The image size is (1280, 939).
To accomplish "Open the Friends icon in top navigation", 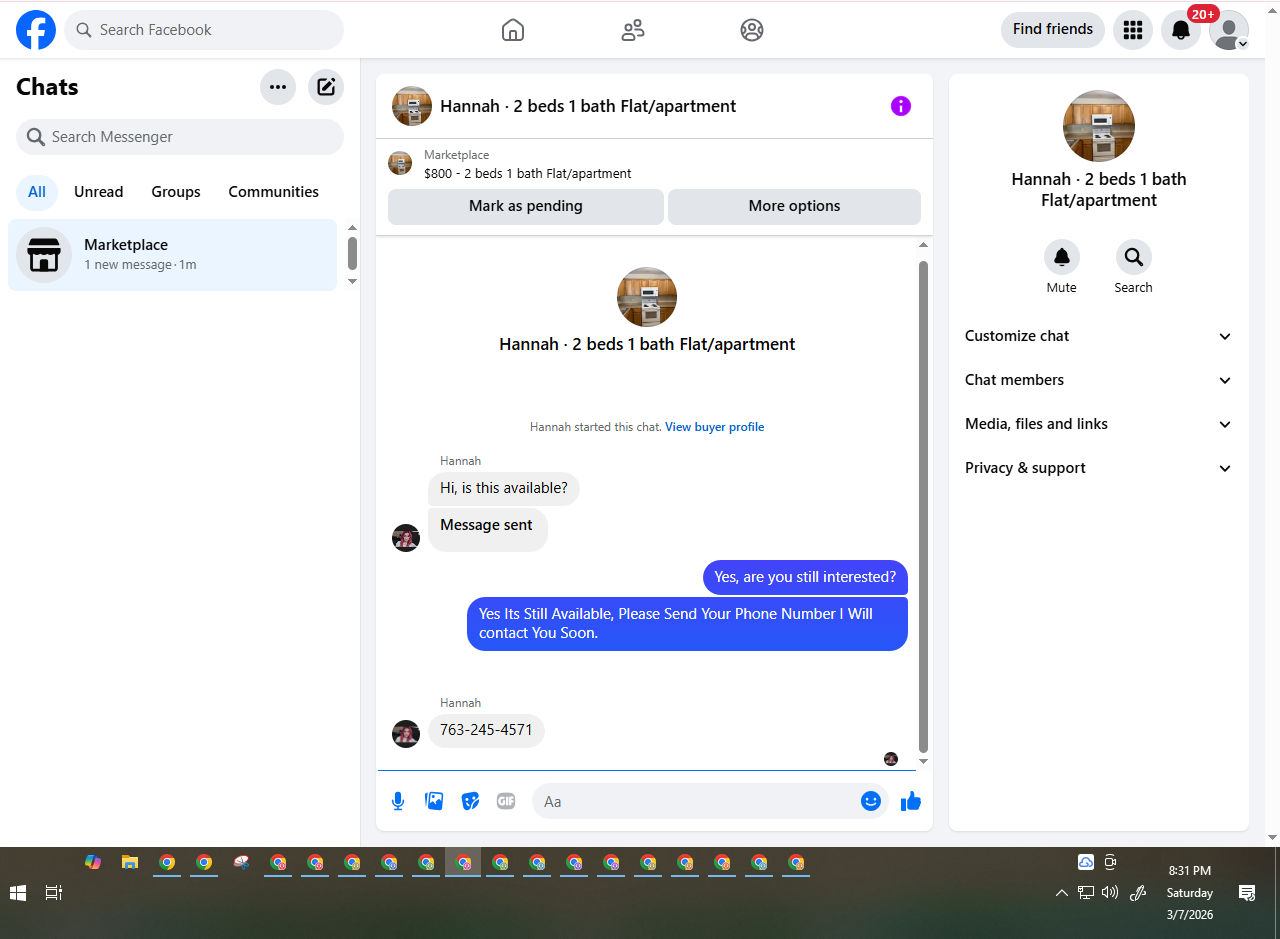I will coord(633,30).
